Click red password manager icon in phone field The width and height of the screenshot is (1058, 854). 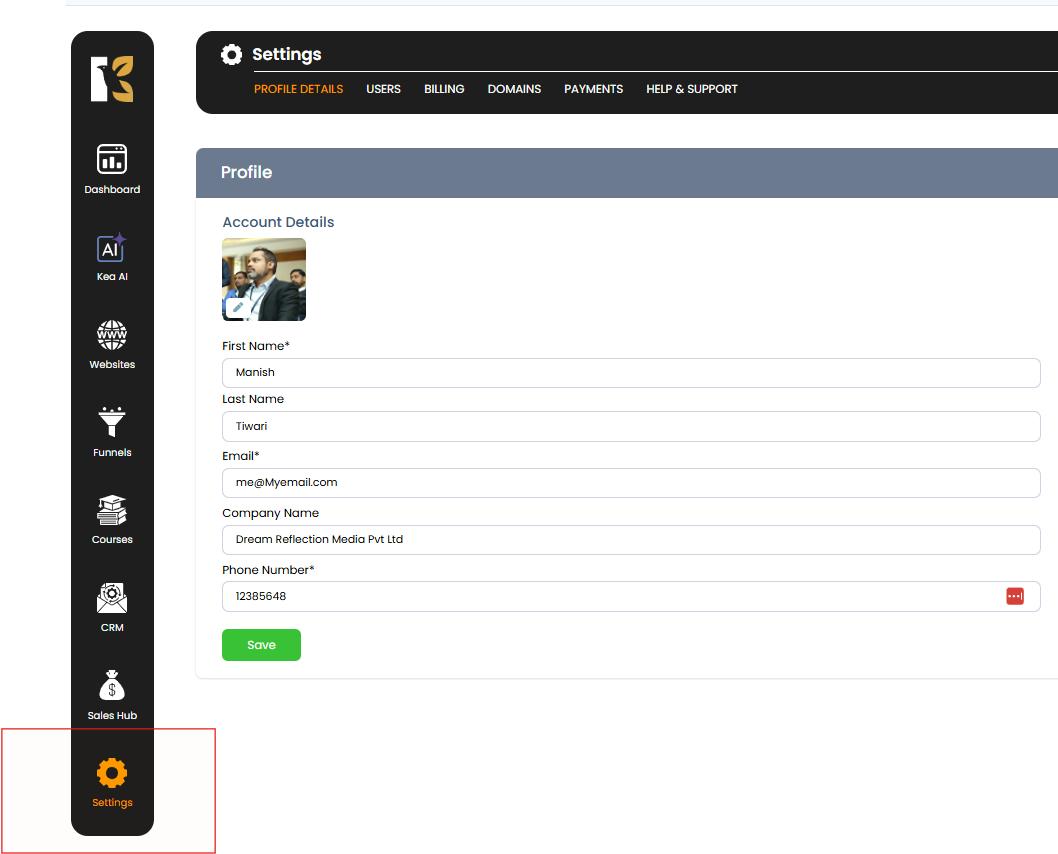pyautogui.click(x=1014, y=596)
